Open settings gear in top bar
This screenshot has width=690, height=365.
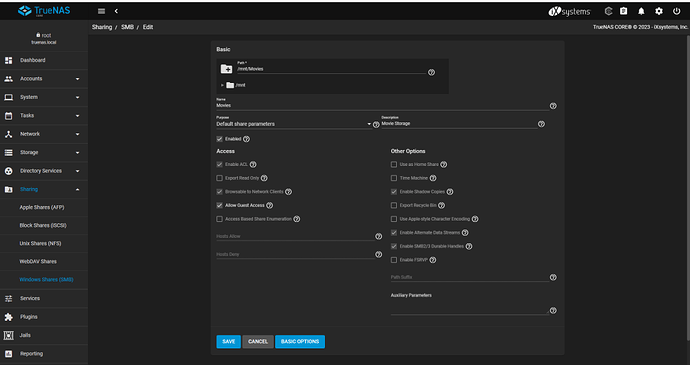[659, 11]
